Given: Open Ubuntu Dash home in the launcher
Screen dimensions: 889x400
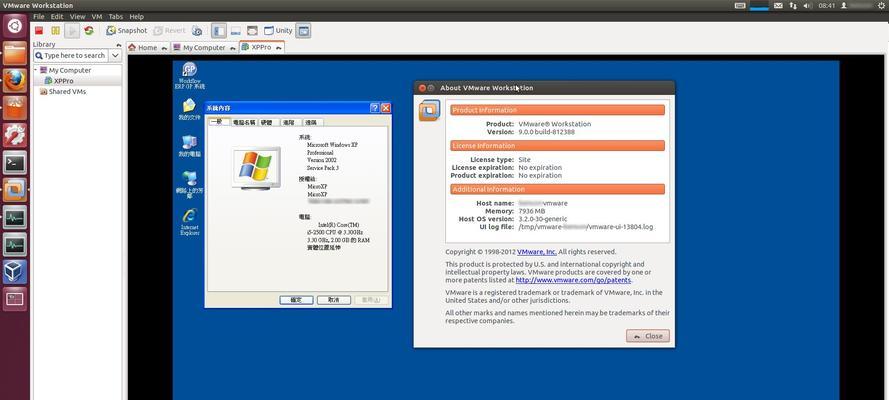Looking at the screenshot, I should point(15,25).
